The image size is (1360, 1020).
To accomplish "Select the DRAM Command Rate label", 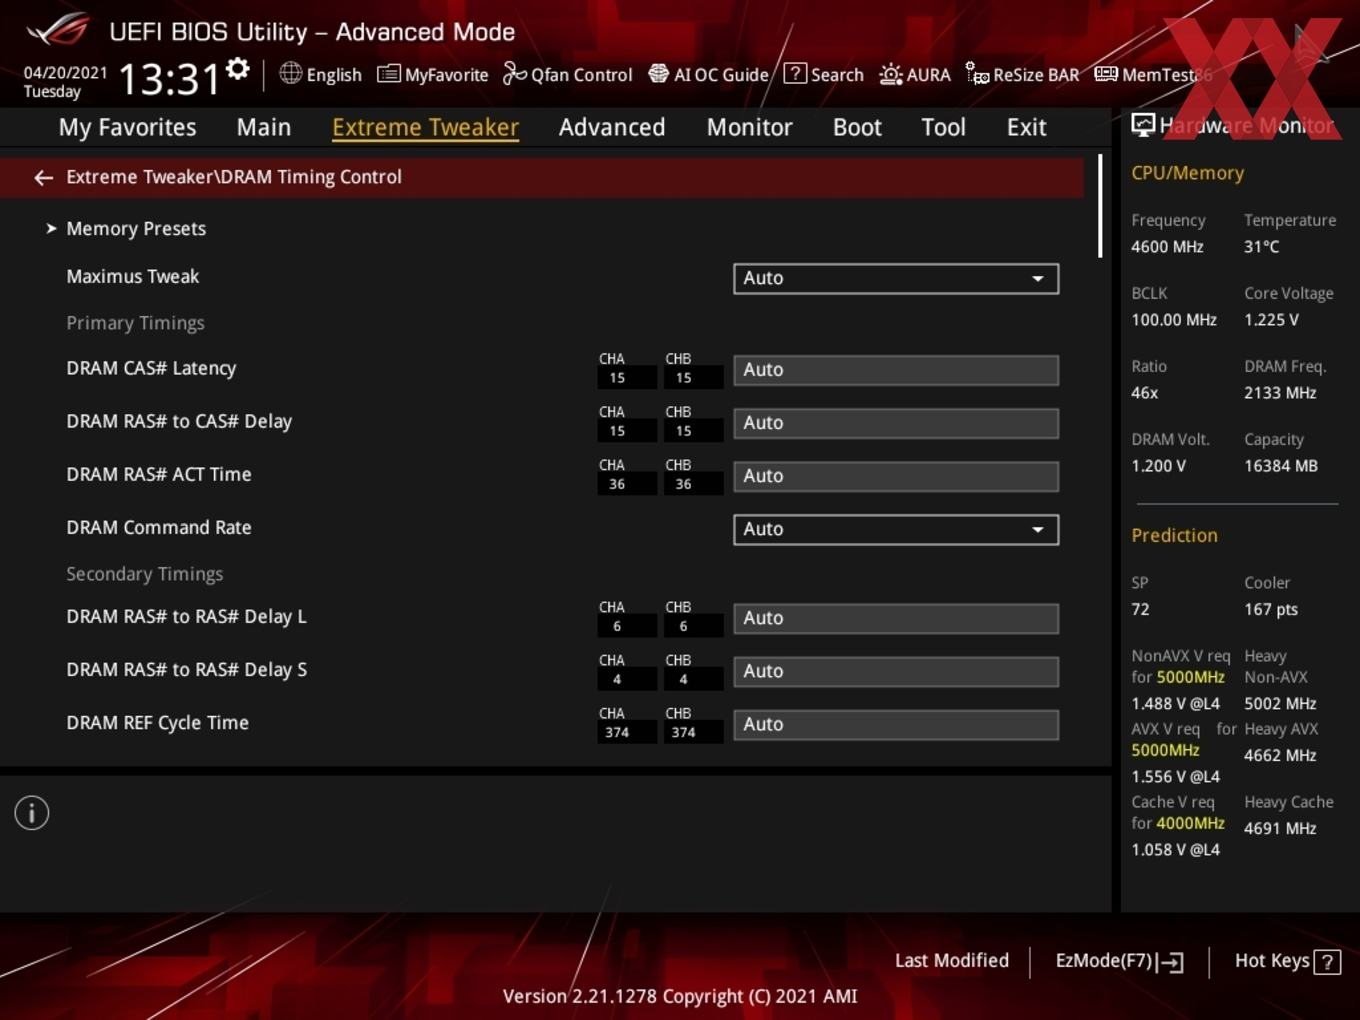I will [x=159, y=527].
